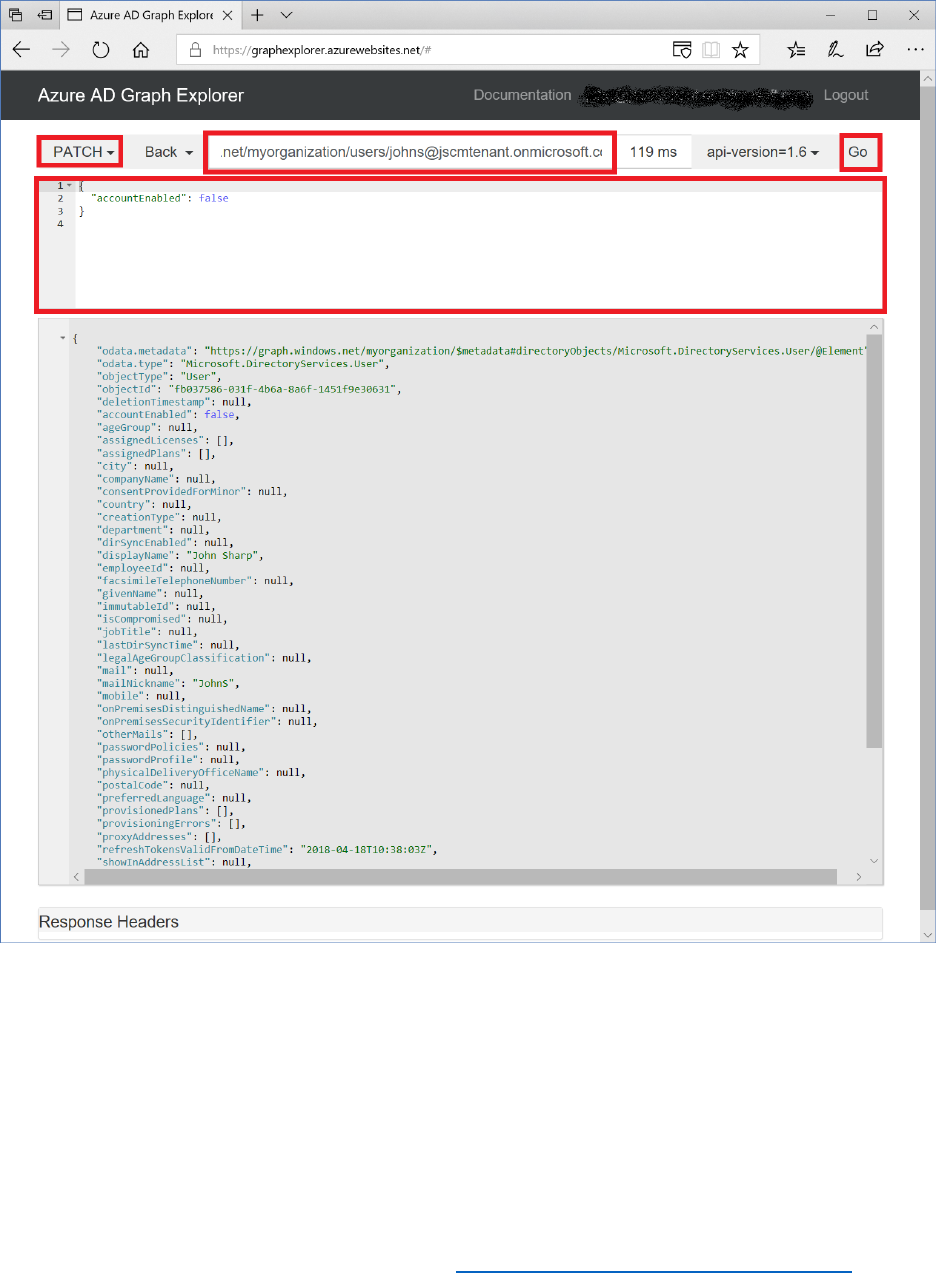The height and width of the screenshot is (1273, 936).
Task: Click the Azure AD Graph Explorer title
Action: [141, 96]
